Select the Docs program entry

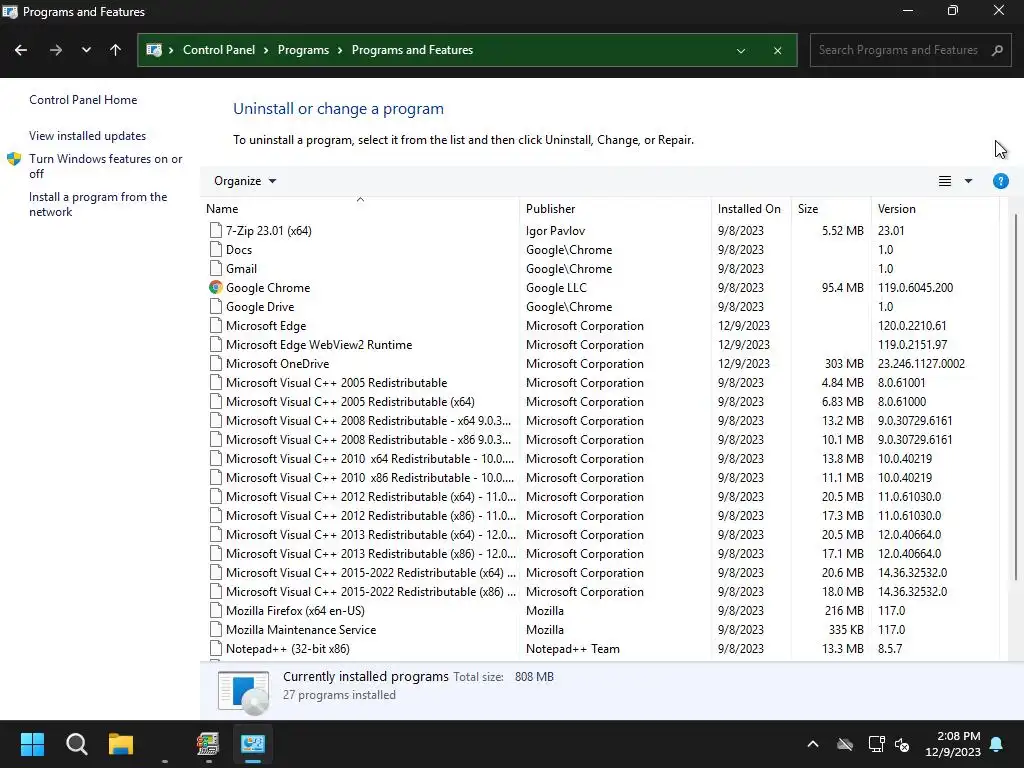pos(238,249)
